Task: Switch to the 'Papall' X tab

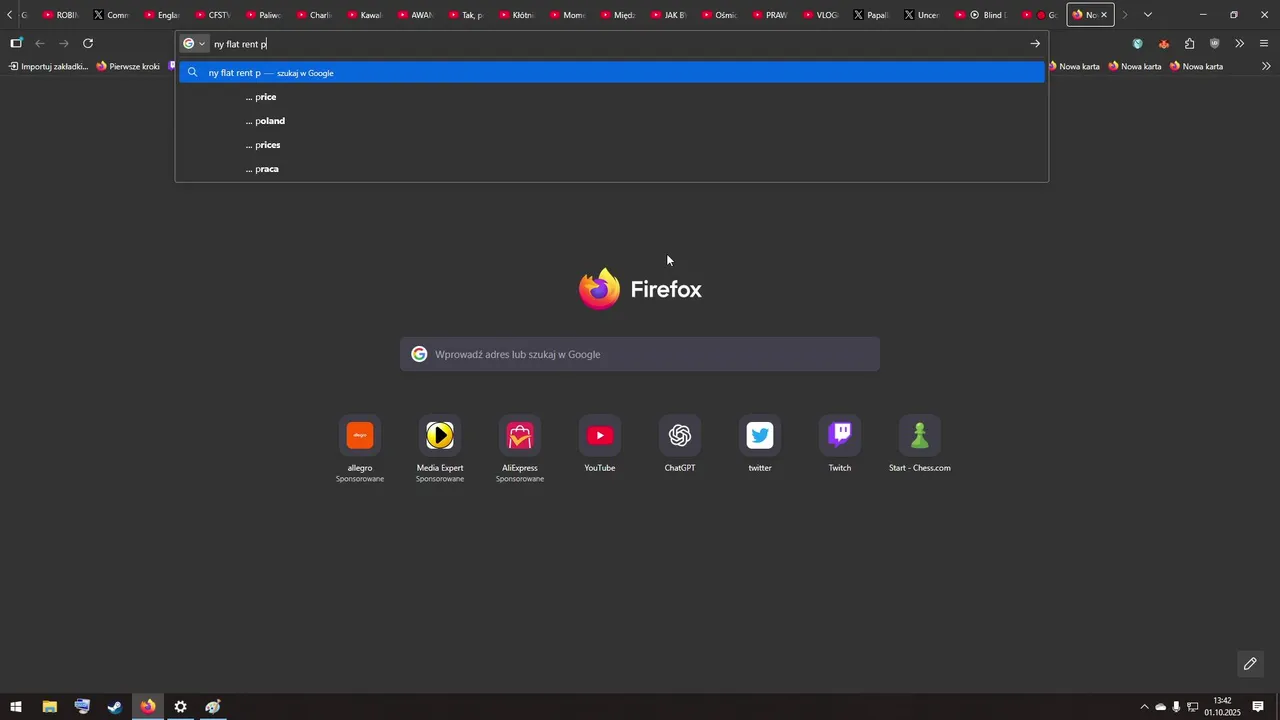Action: pos(873,15)
